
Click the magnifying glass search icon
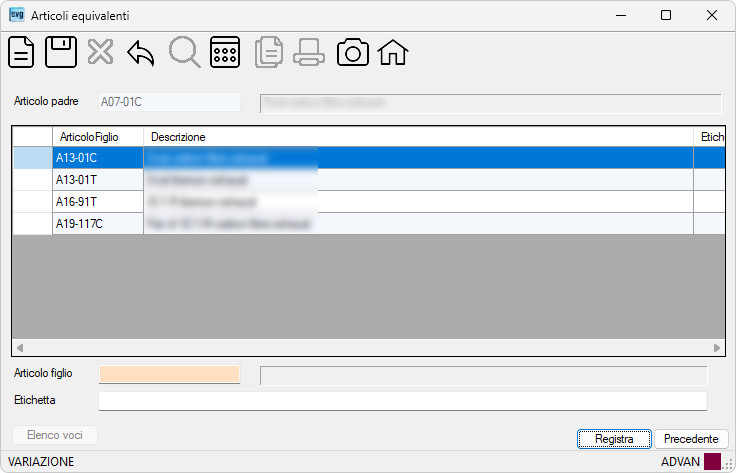[x=184, y=52]
